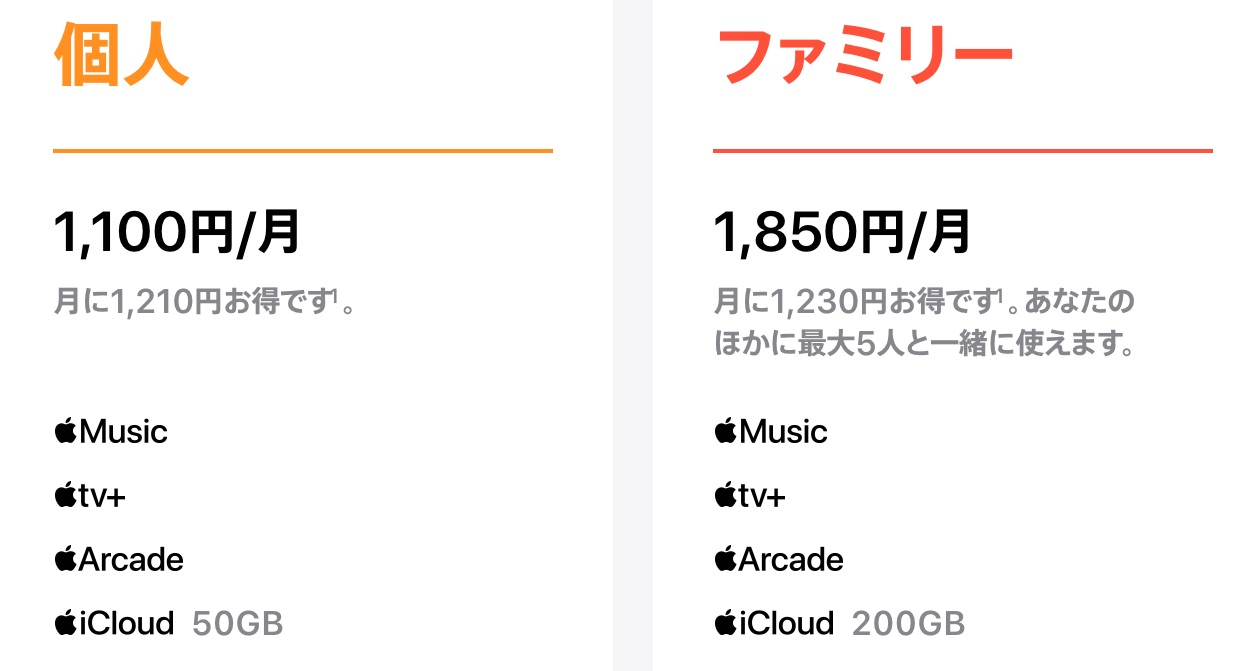Click the 50GB storage label
The image size is (1248, 671).
238,625
